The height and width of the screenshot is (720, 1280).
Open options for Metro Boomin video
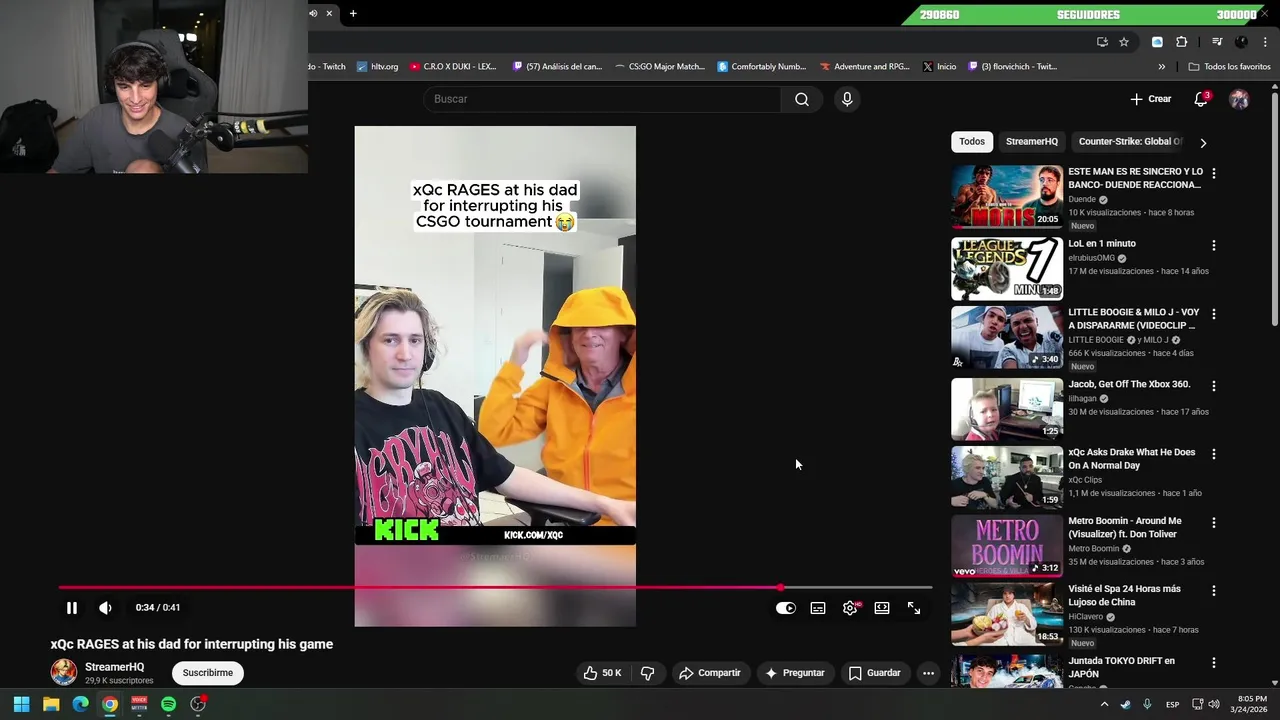click(x=1214, y=523)
